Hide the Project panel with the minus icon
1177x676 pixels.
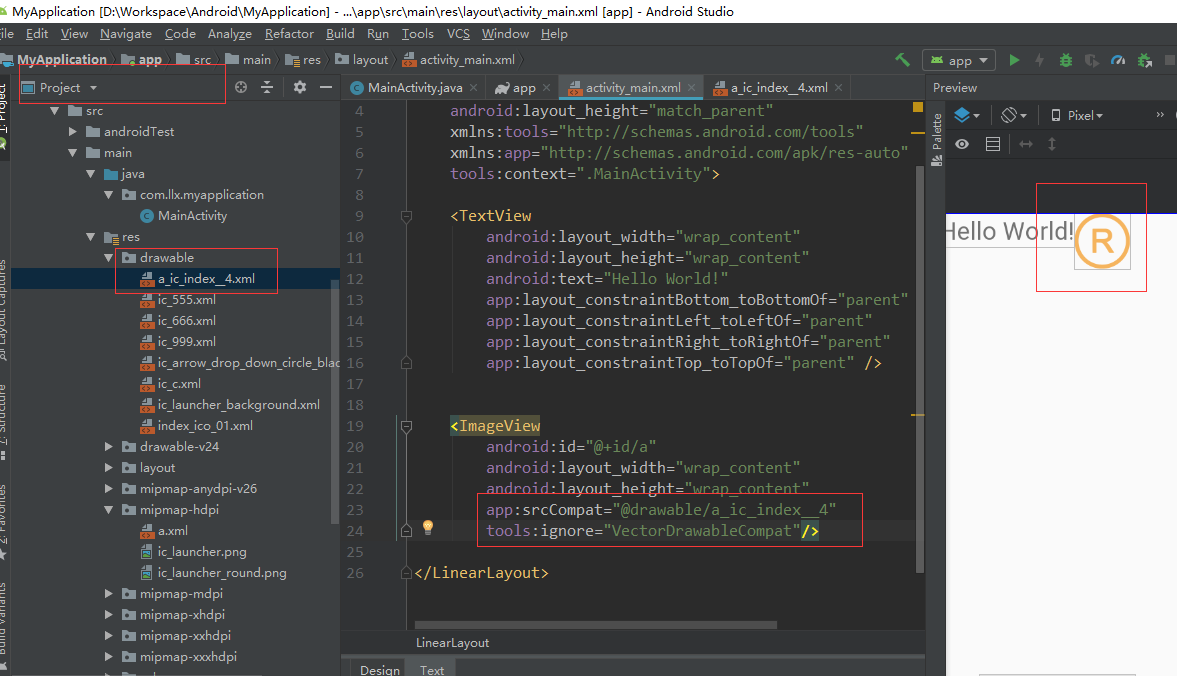click(326, 87)
